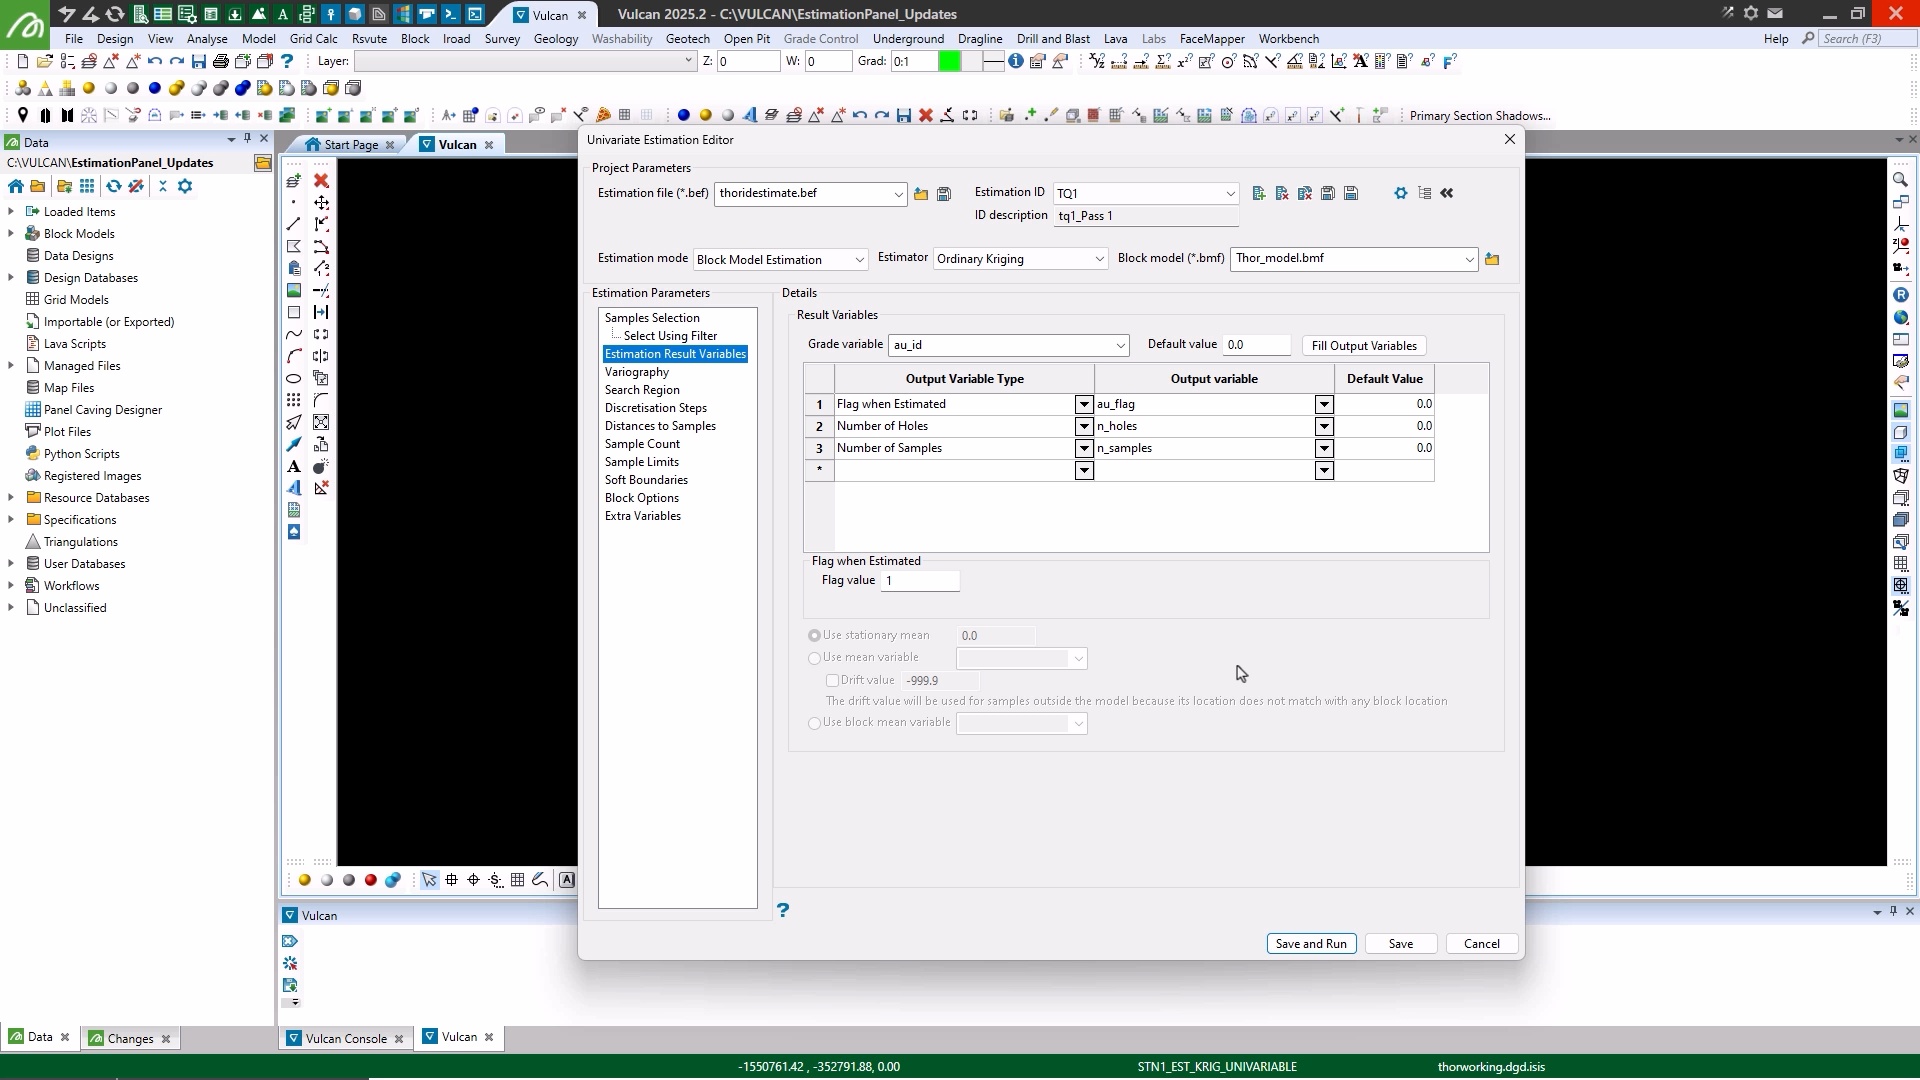Browse for block model file folder icon
Viewport: 1920px width, 1080px height.
(x=1492, y=259)
